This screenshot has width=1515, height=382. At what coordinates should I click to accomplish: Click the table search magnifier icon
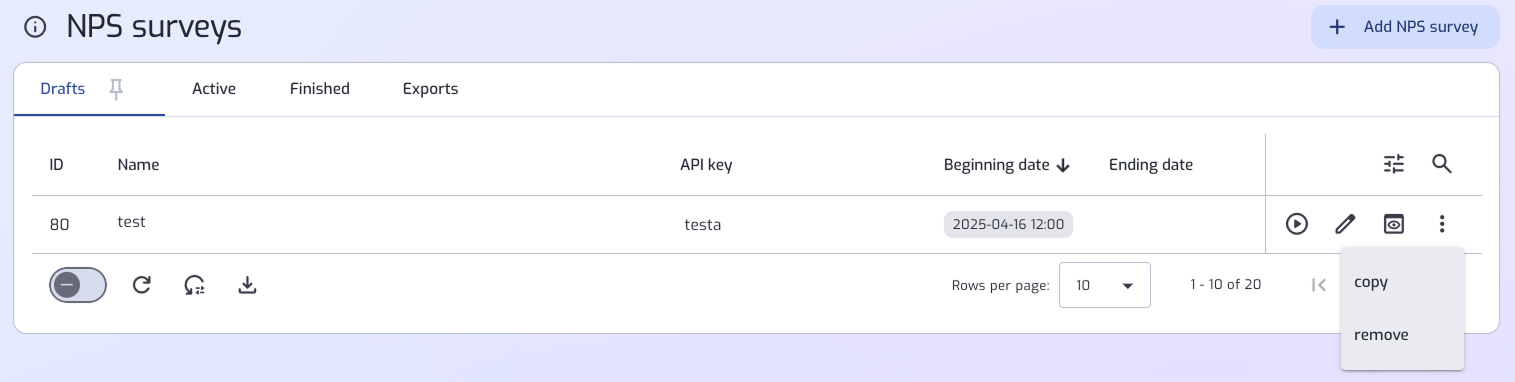(x=1441, y=164)
